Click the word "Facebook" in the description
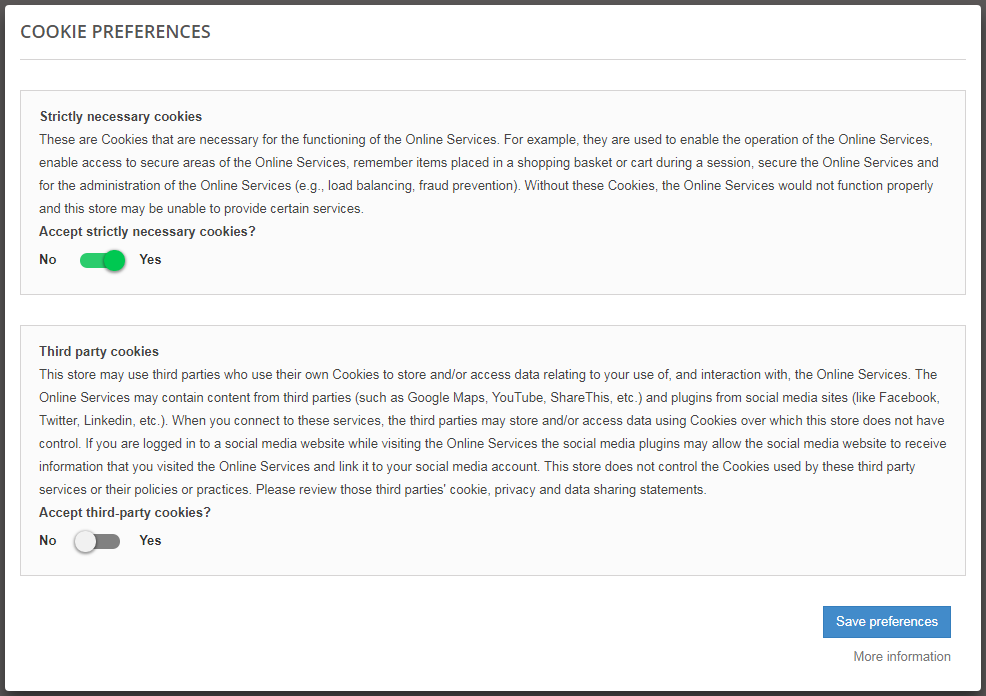This screenshot has width=986, height=696. tap(907, 398)
